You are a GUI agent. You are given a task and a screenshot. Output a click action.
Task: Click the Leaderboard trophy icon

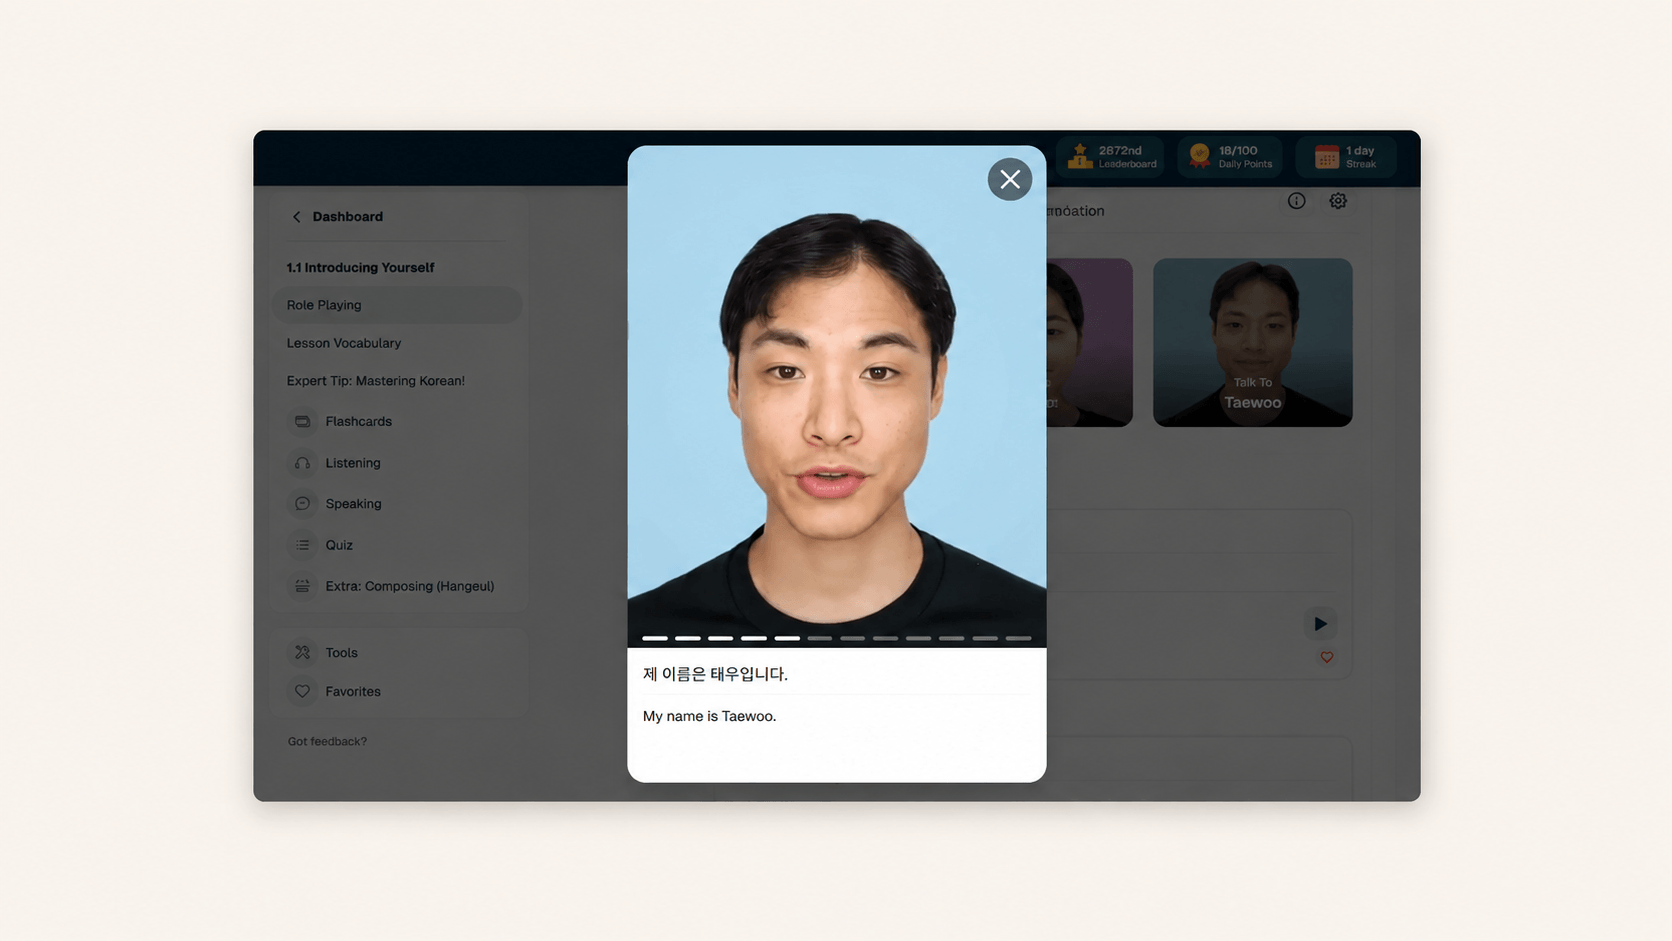[x=1080, y=157]
